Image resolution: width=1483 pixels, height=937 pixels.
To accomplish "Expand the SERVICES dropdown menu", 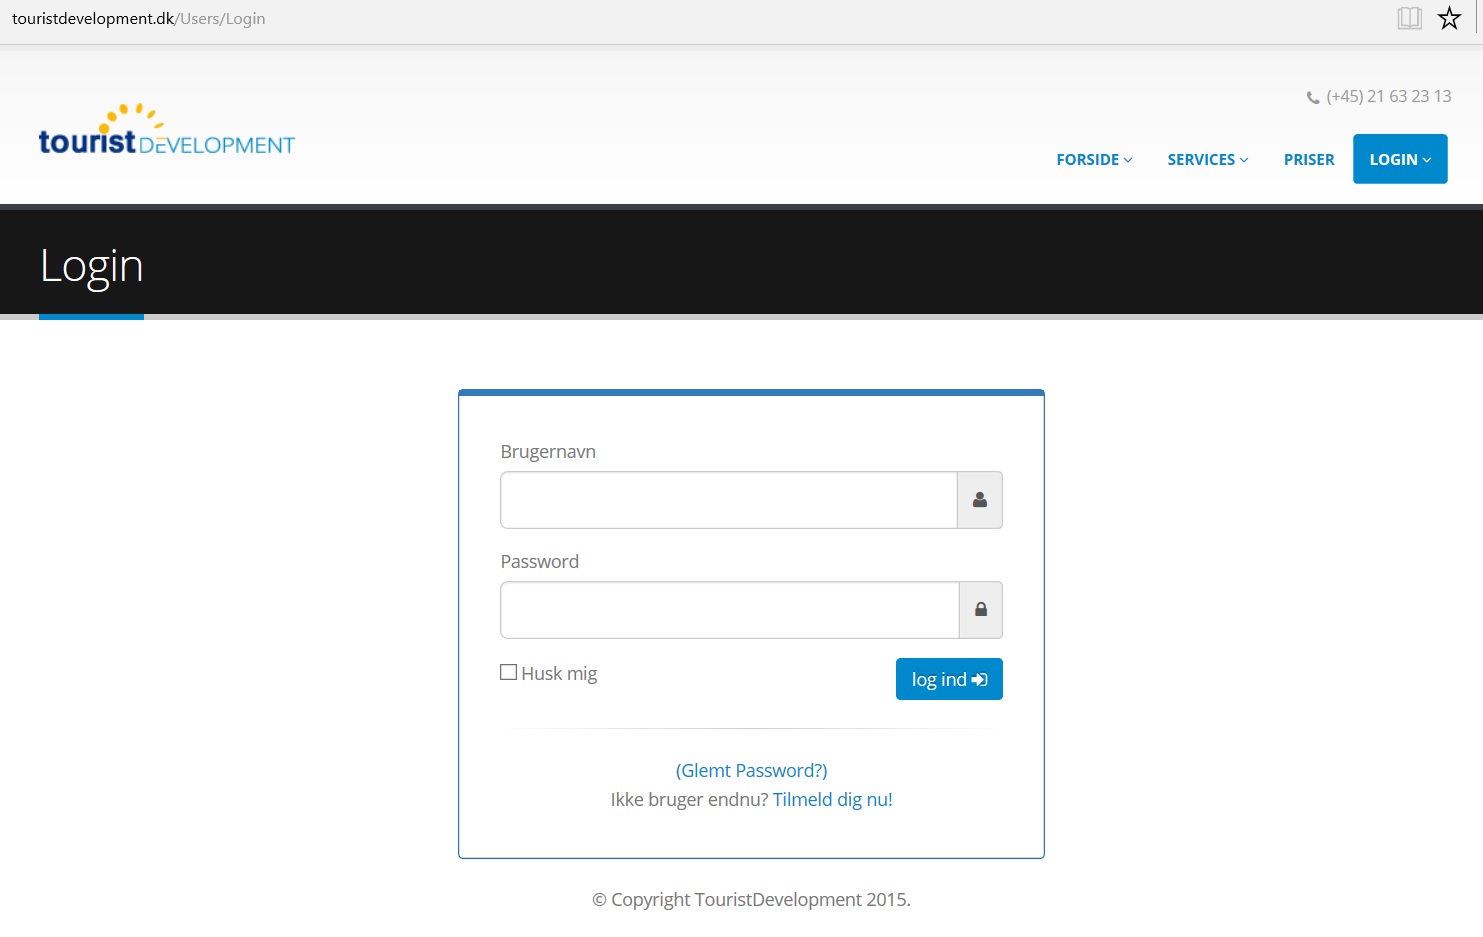I will click(x=1207, y=160).
